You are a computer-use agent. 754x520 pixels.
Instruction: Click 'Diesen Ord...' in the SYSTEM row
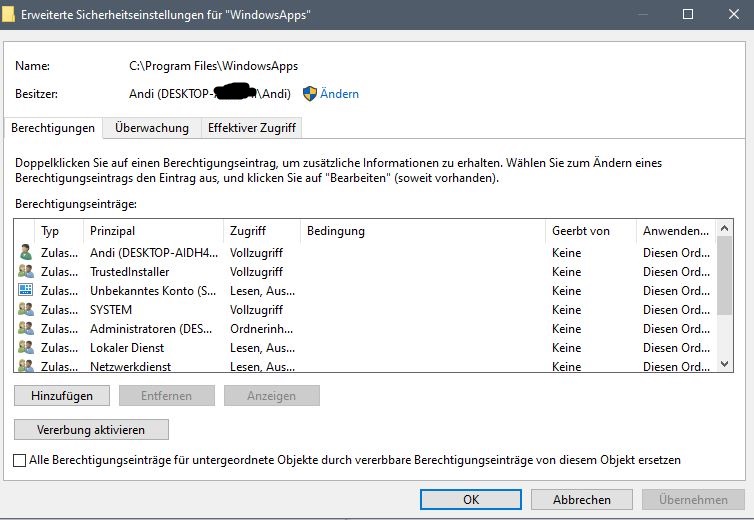click(x=676, y=310)
